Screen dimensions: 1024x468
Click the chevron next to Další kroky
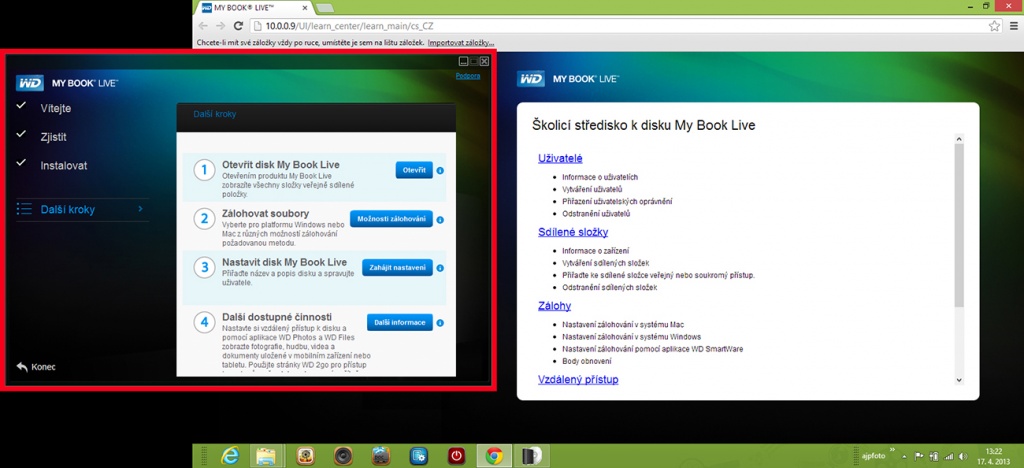(140, 209)
